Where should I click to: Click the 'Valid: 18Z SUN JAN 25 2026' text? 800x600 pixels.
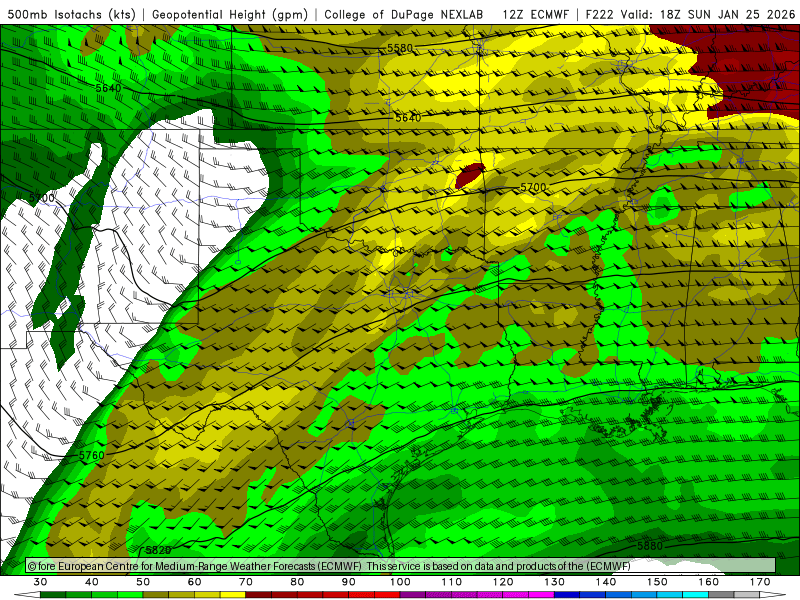click(x=708, y=14)
